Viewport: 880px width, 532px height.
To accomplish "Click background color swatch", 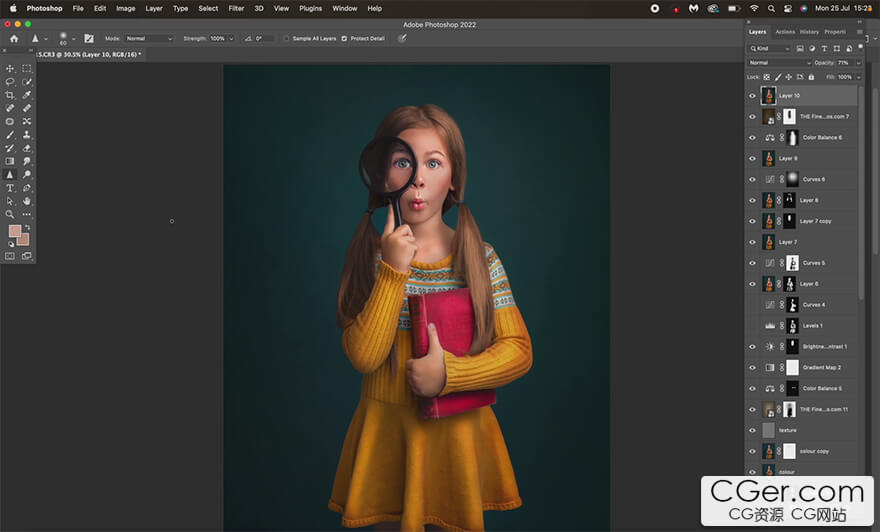I will [x=24, y=241].
